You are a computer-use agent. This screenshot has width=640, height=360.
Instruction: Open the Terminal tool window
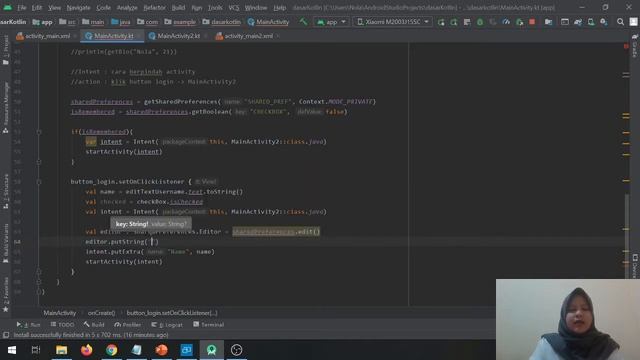[x=209, y=324]
